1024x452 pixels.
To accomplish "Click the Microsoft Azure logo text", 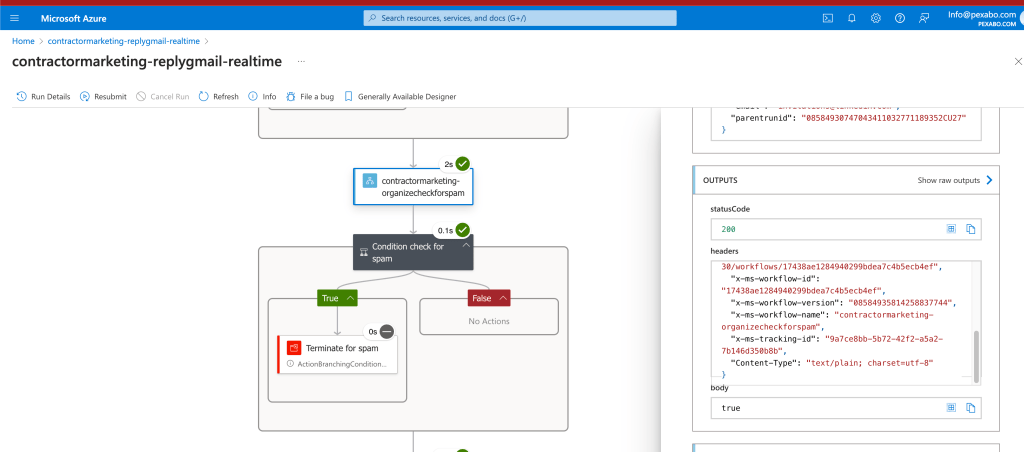I will pos(74,18).
